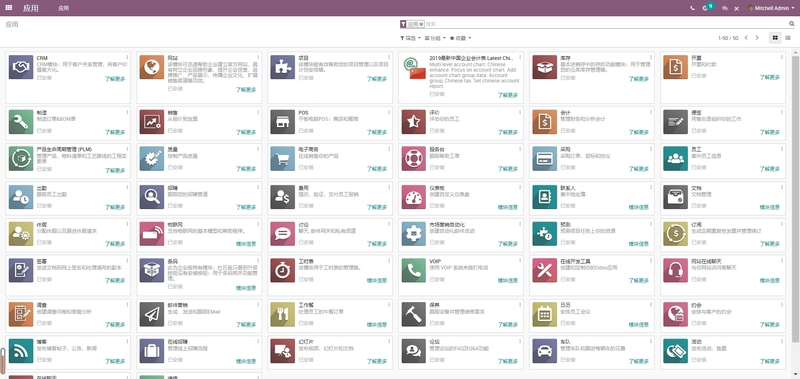Click 模块信息 on the 物联网 card
Screen dimensions: 800x379
[x=246, y=244]
